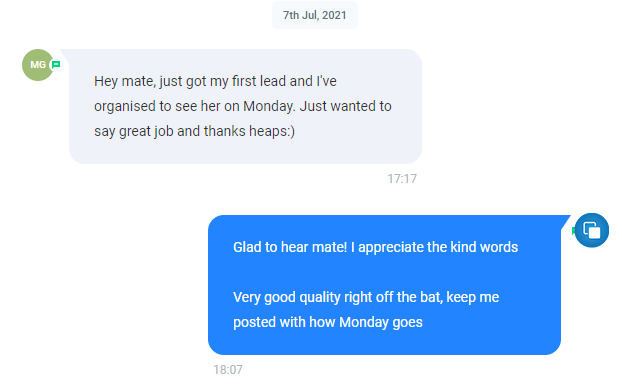This screenshot has width=622, height=385.
Task: Click the 18:07 reply timestamp
Action: pos(228,370)
